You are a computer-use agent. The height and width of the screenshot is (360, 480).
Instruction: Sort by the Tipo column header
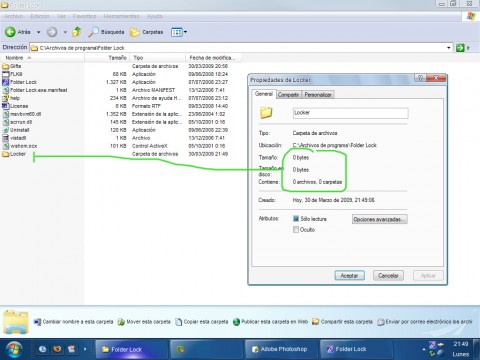[x=157, y=58]
